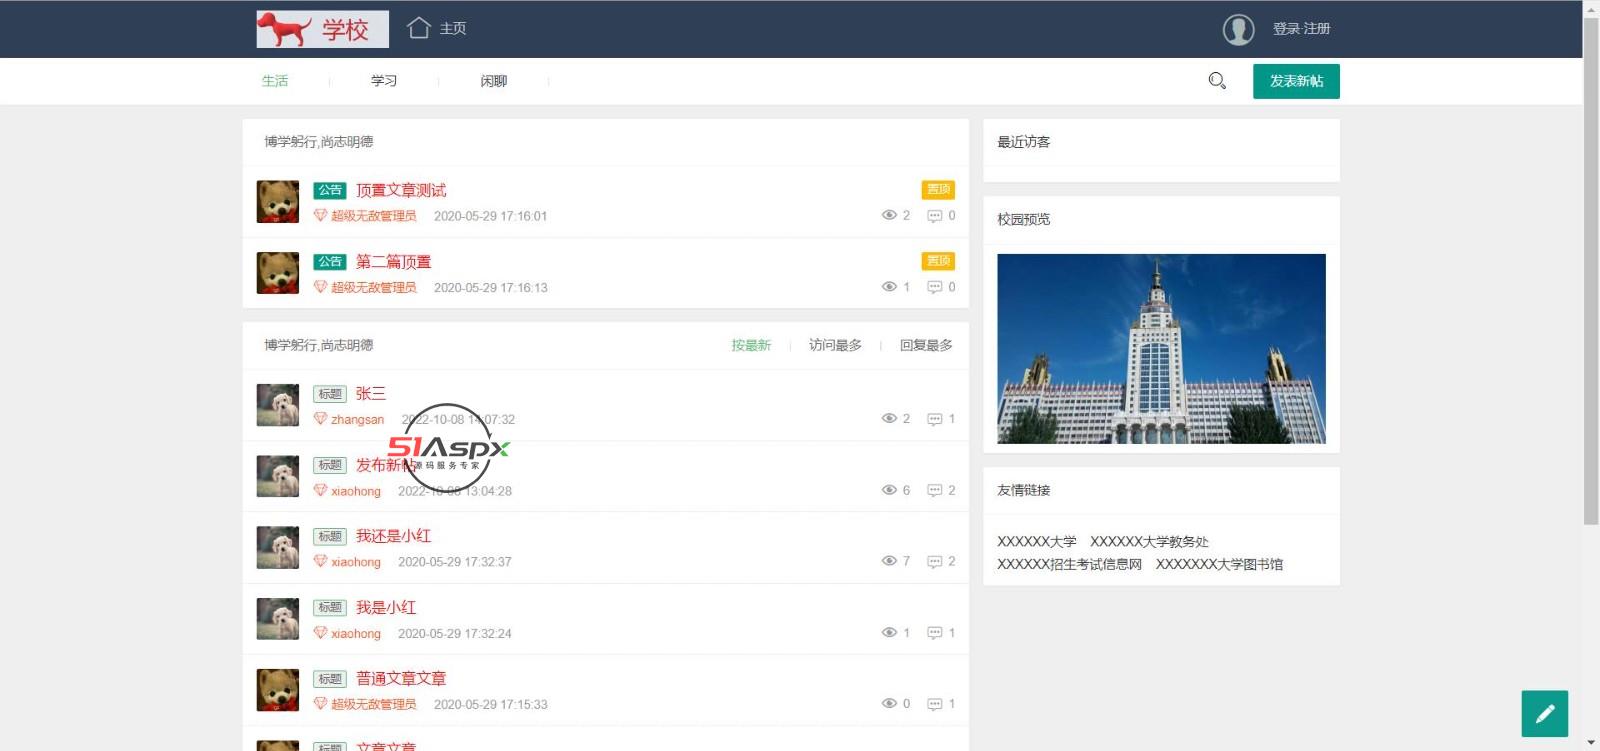Click the comment icon on 我还是小红
This screenshot has height=751, width=1600.
[935, 562]
